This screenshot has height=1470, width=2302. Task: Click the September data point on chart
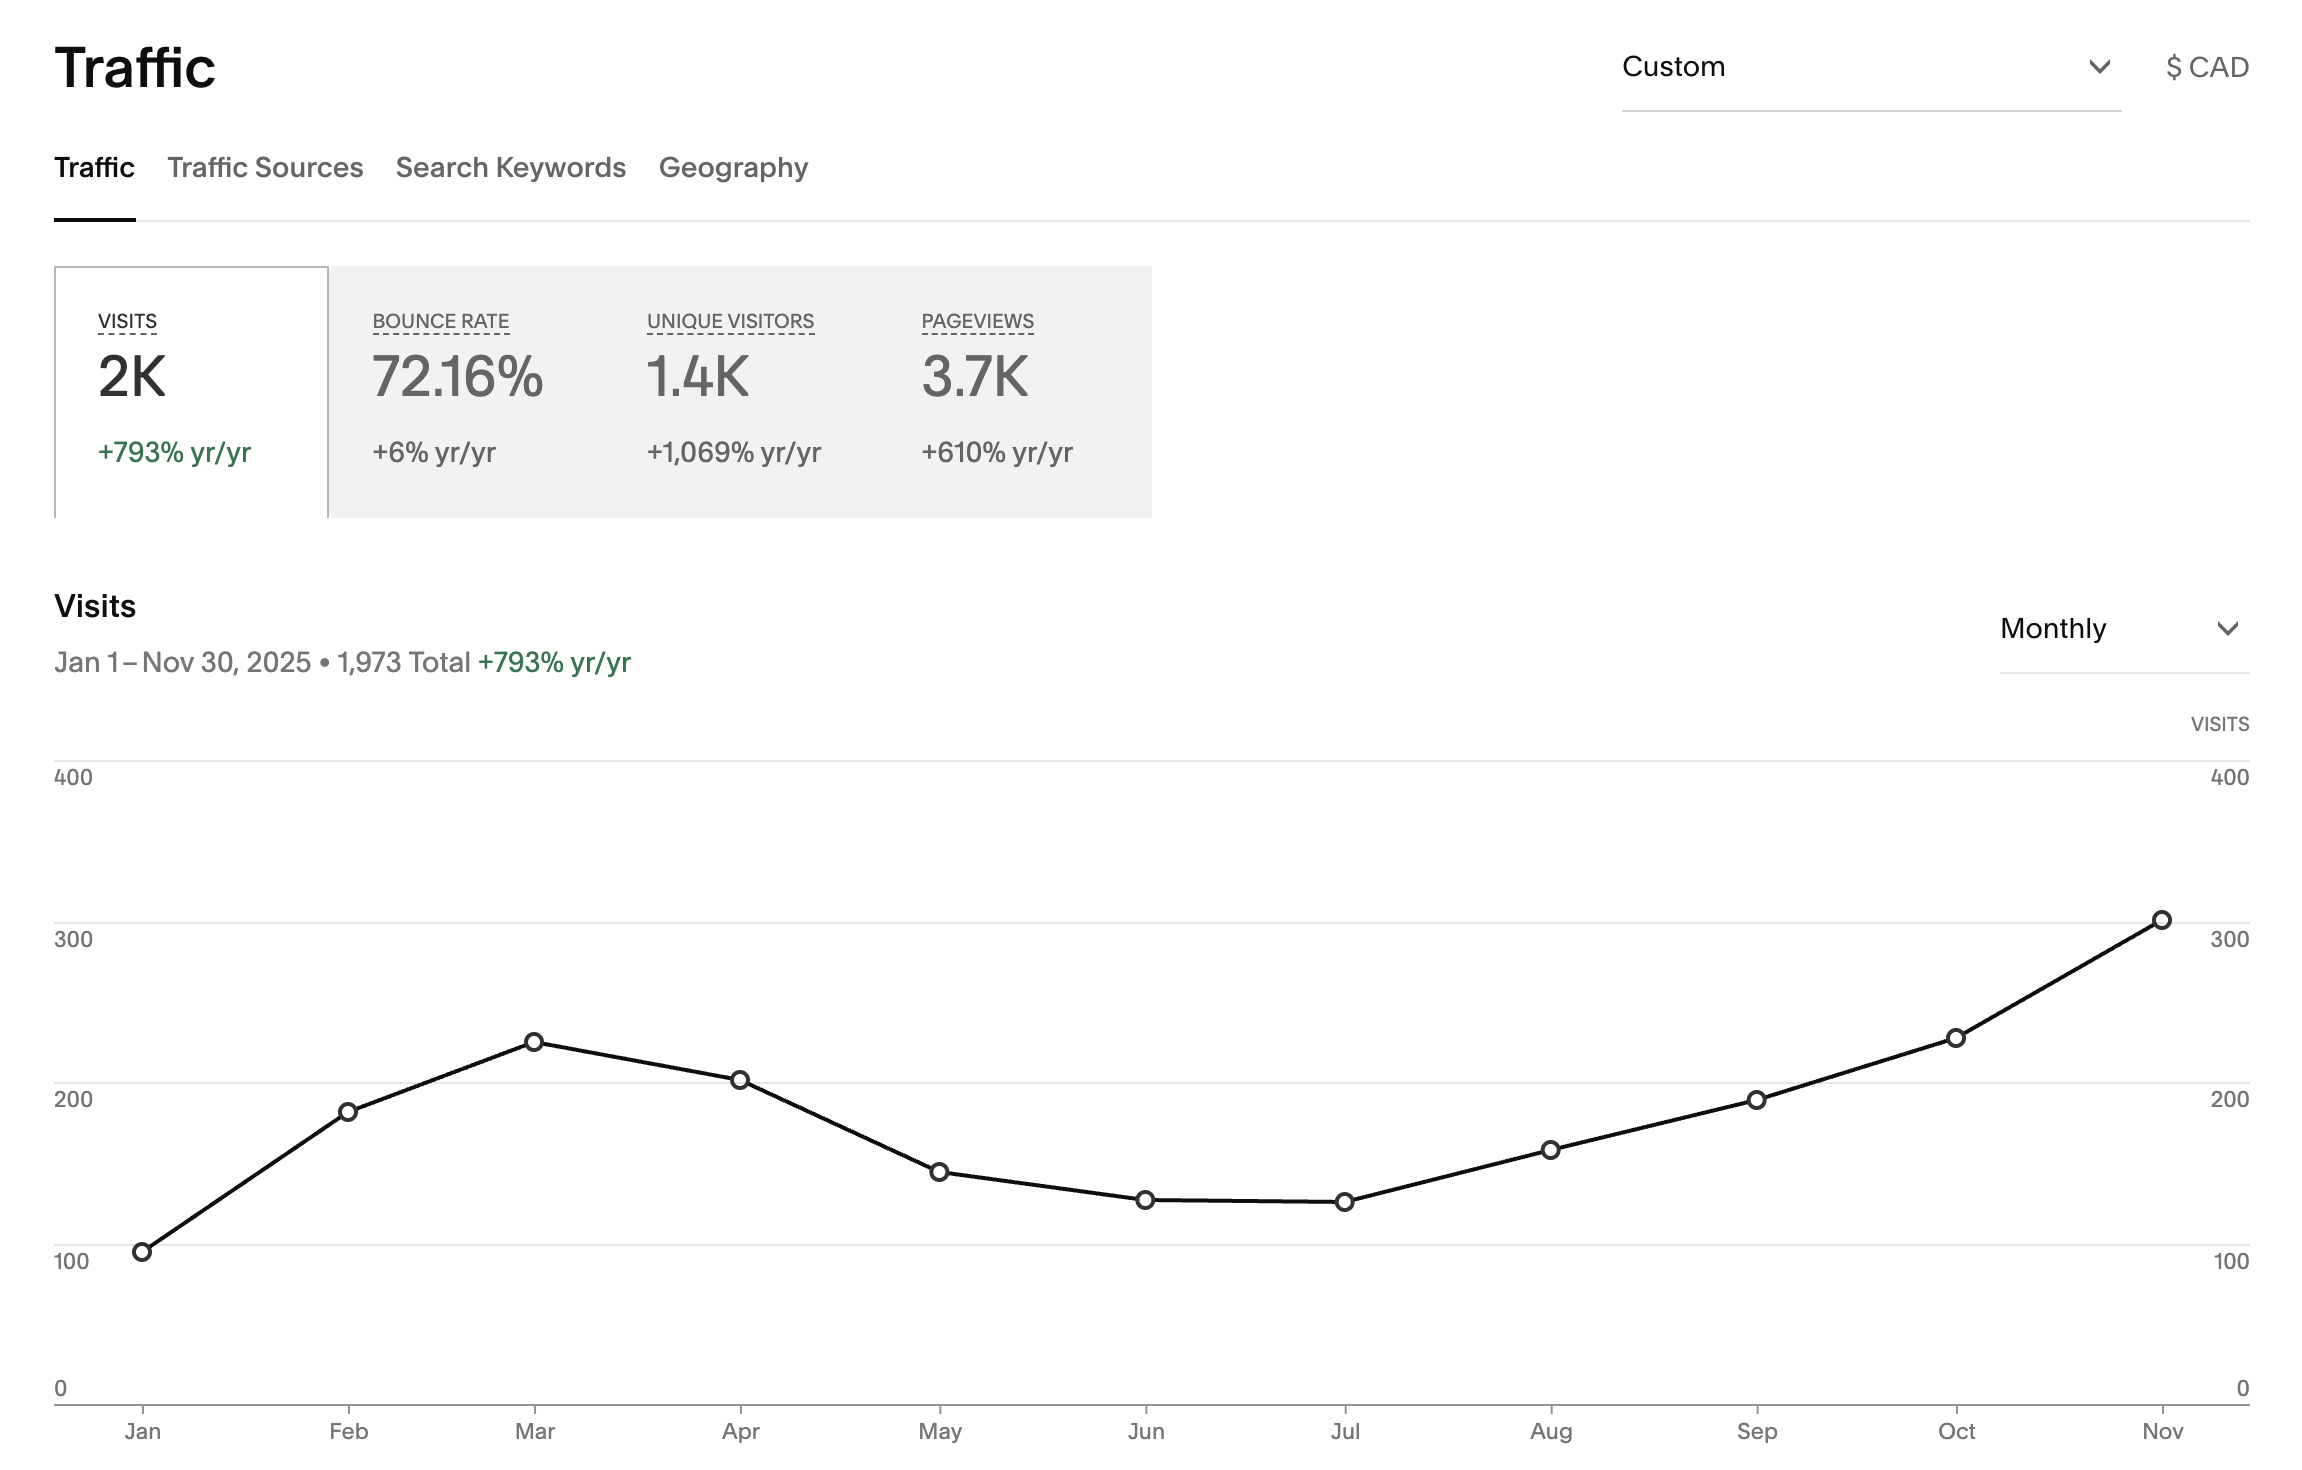click(1757, 1100)
